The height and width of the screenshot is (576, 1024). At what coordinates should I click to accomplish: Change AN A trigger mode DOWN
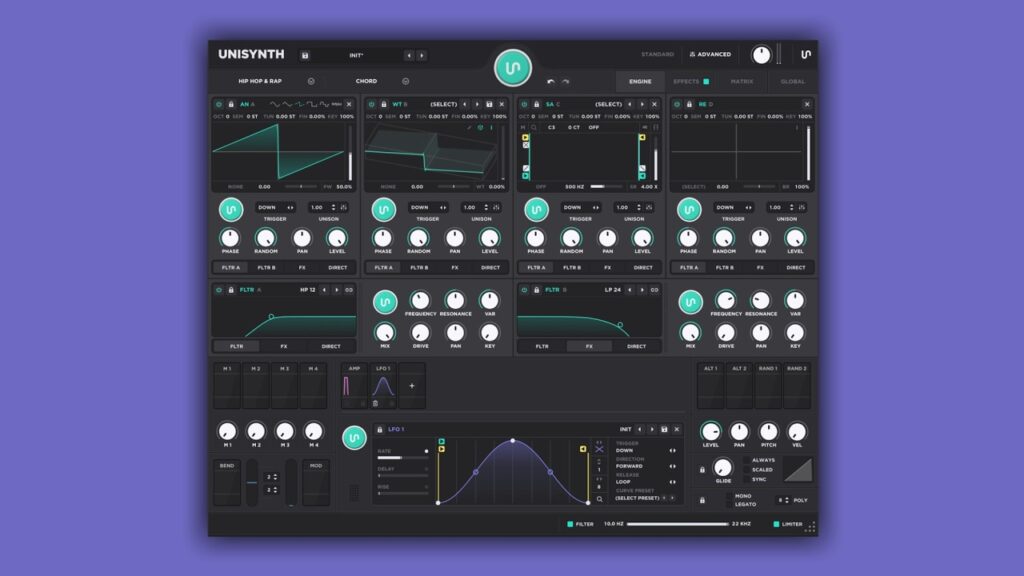pyautogui.click(x=275, y=208)
